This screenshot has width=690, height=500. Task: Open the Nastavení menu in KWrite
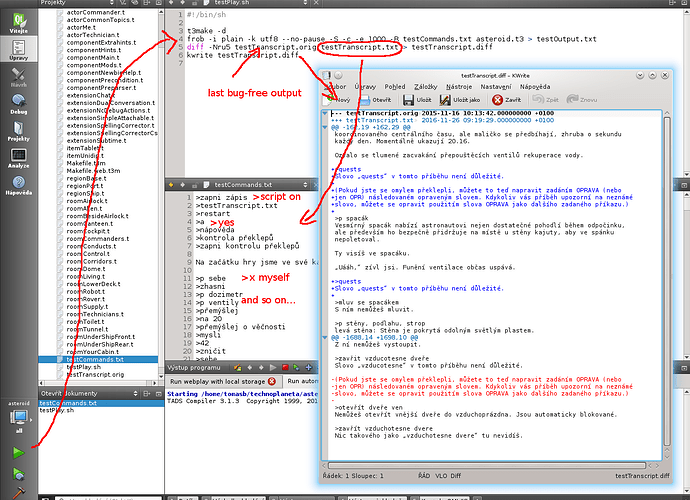pos(496,87)
